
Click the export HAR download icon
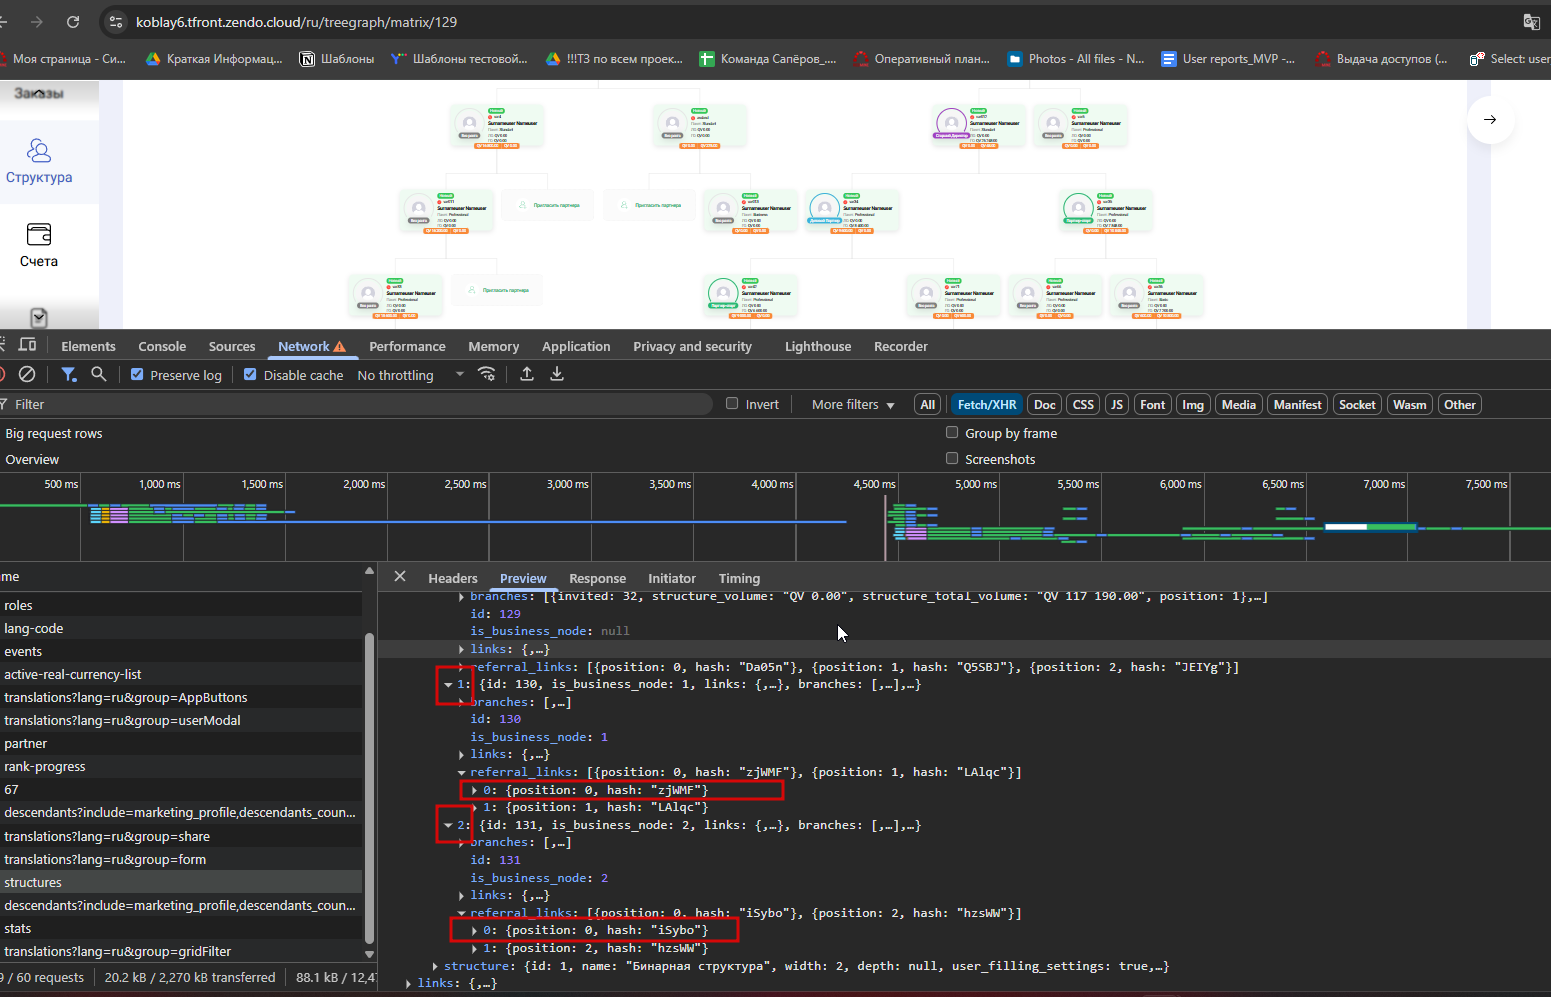tap(557, 374)
